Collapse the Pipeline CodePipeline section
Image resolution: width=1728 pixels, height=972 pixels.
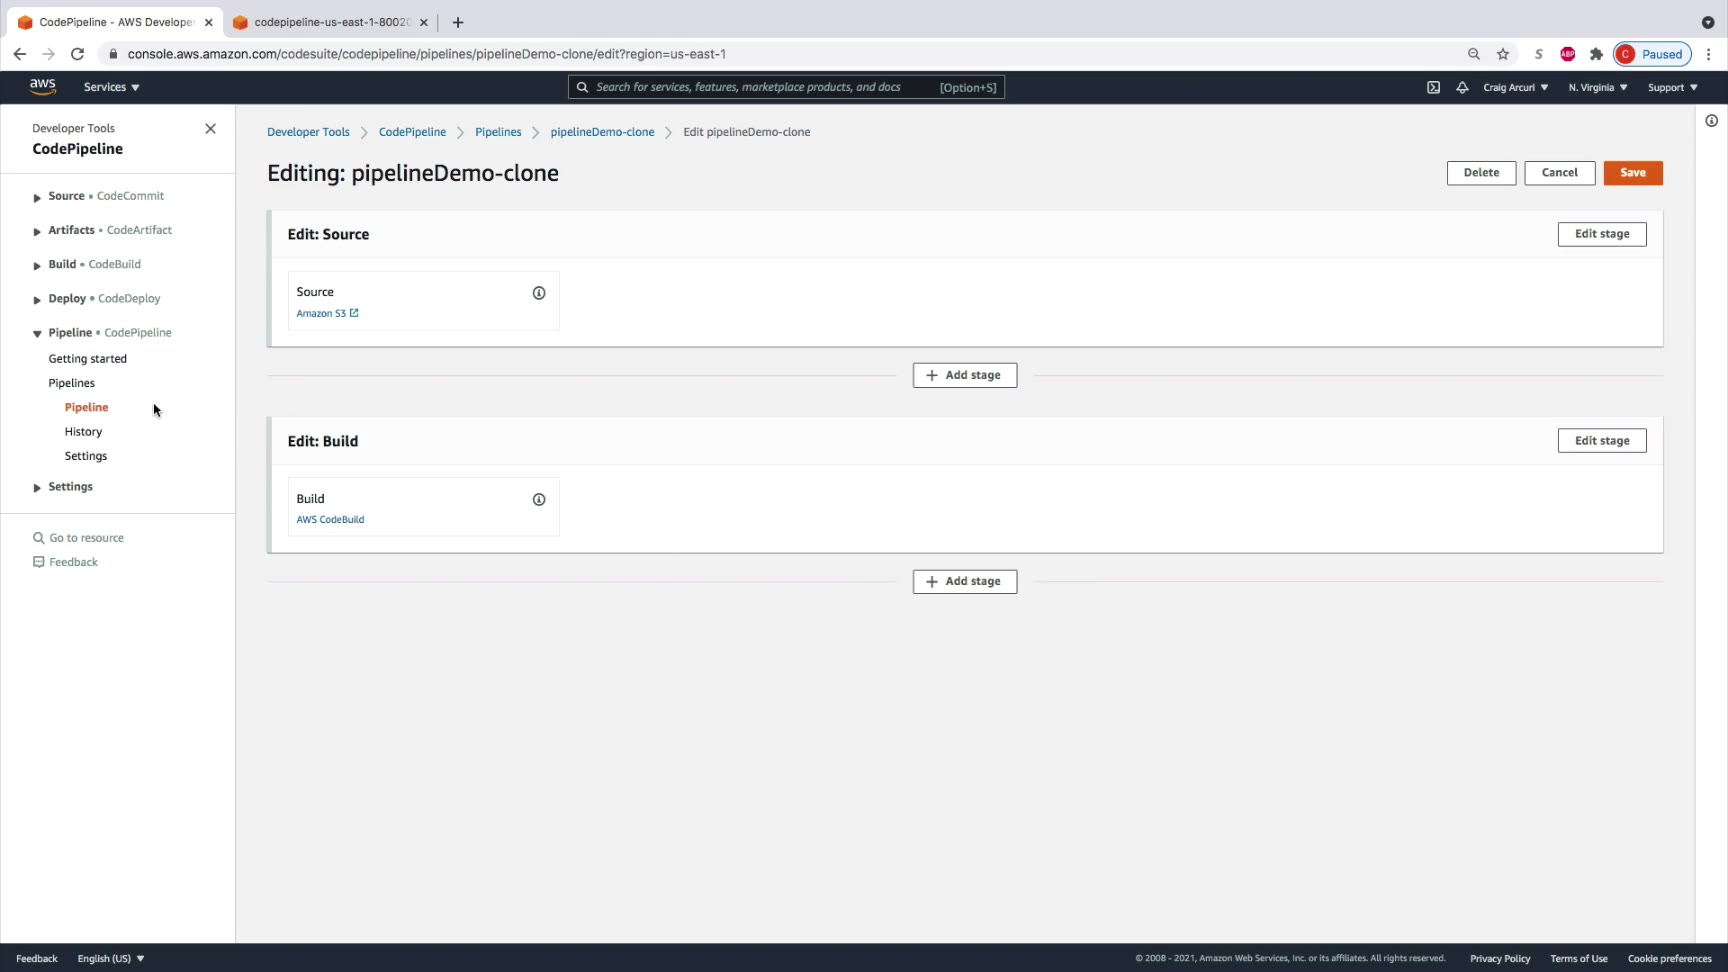[37, 333]
